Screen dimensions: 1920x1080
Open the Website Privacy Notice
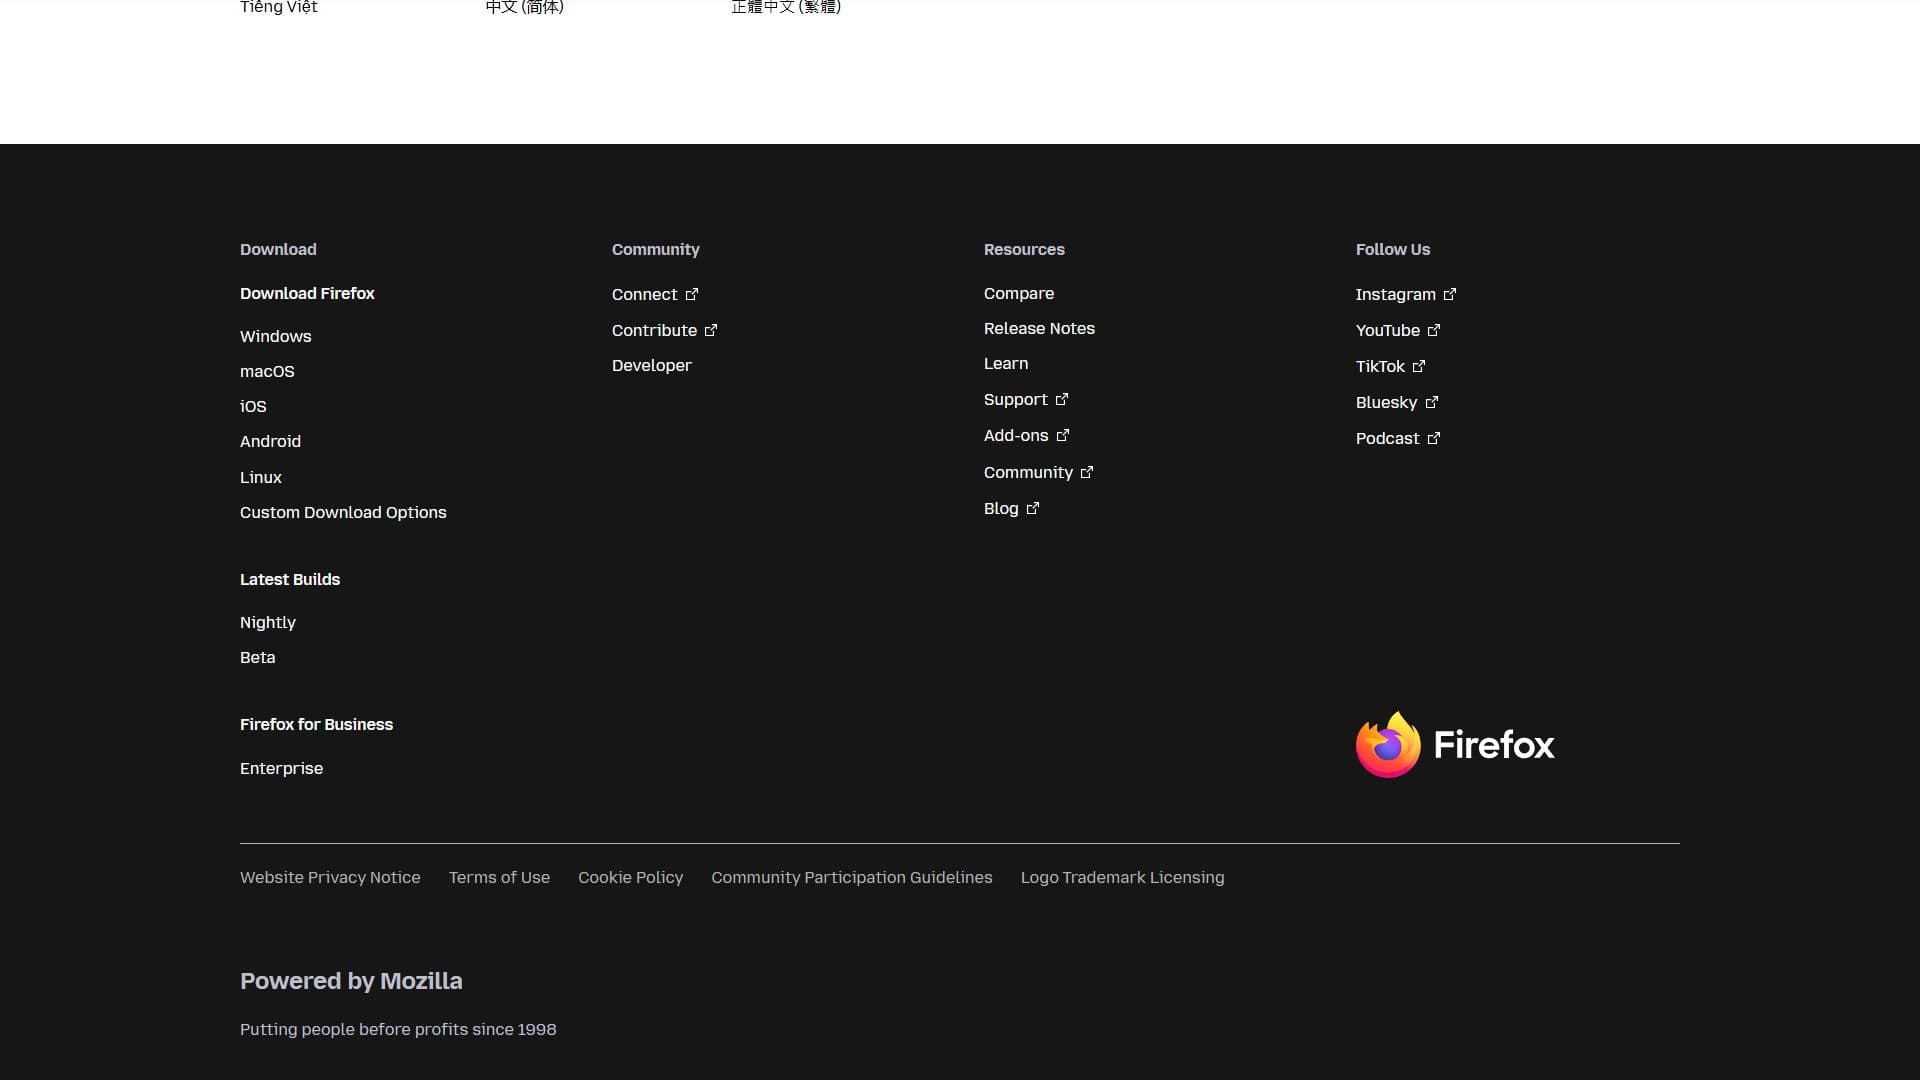click(330, 877)
